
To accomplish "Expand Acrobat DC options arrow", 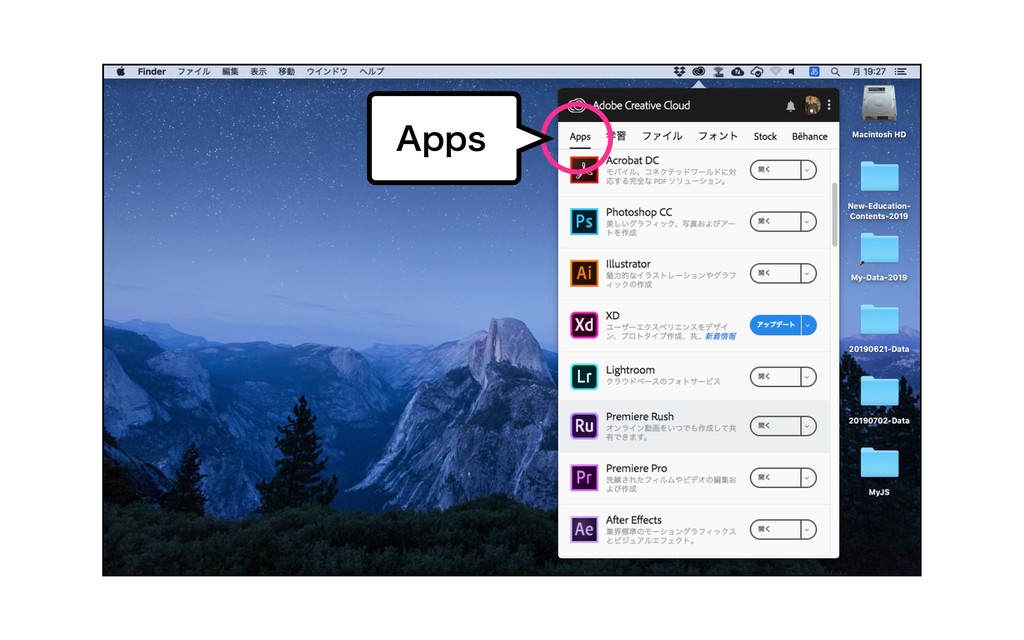I will click(808, 170).
